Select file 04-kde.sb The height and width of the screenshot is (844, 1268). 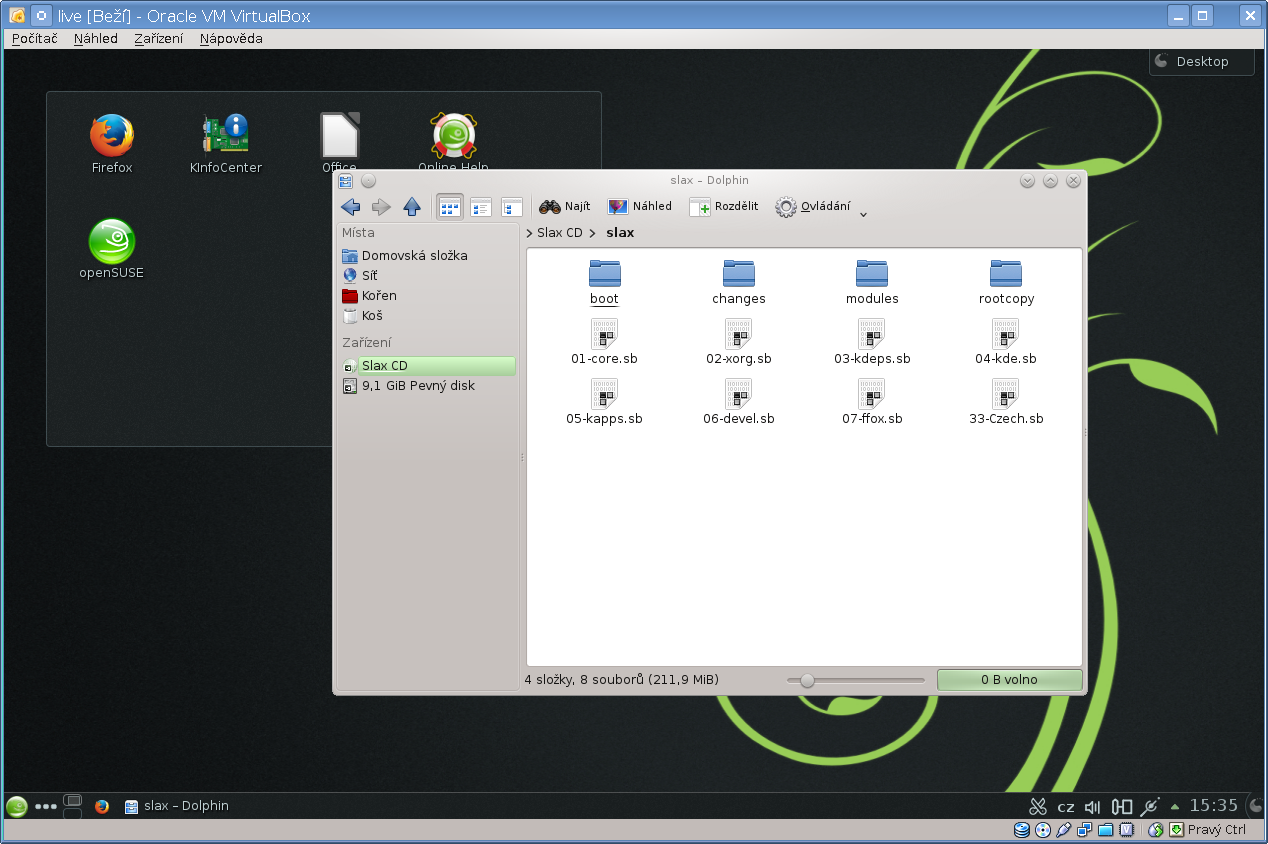click(x=1006, y=343)
